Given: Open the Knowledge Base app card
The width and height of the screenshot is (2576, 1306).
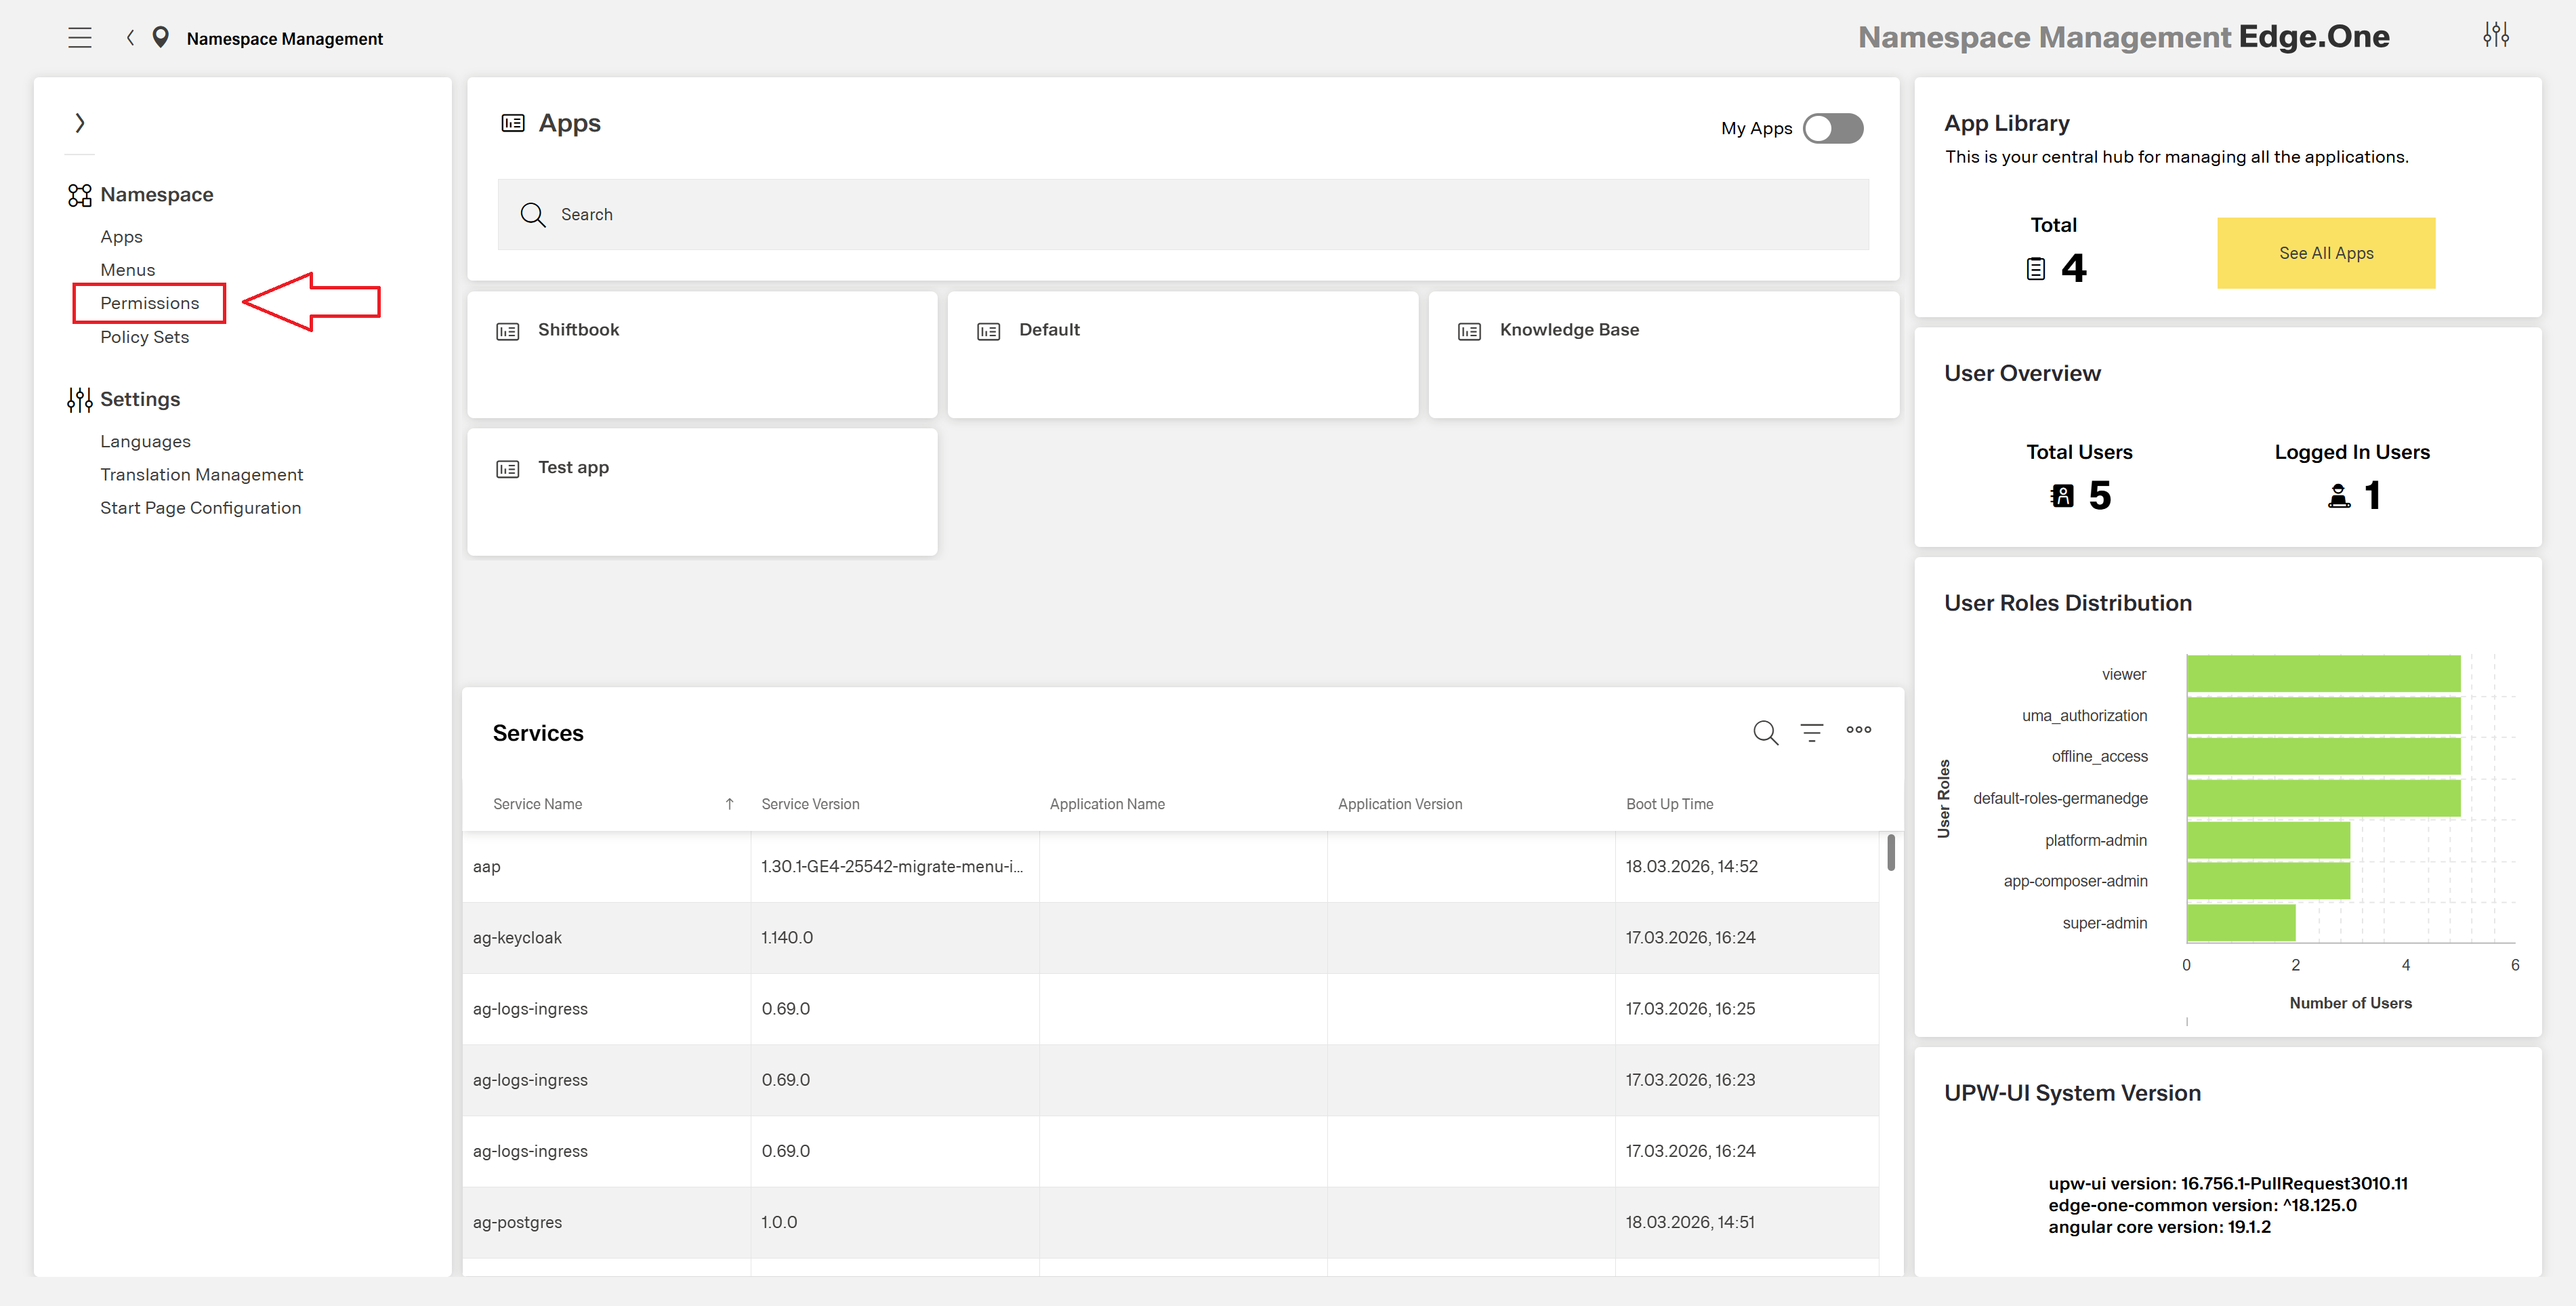Looking at the screenshot, I should pos(1663,355).
